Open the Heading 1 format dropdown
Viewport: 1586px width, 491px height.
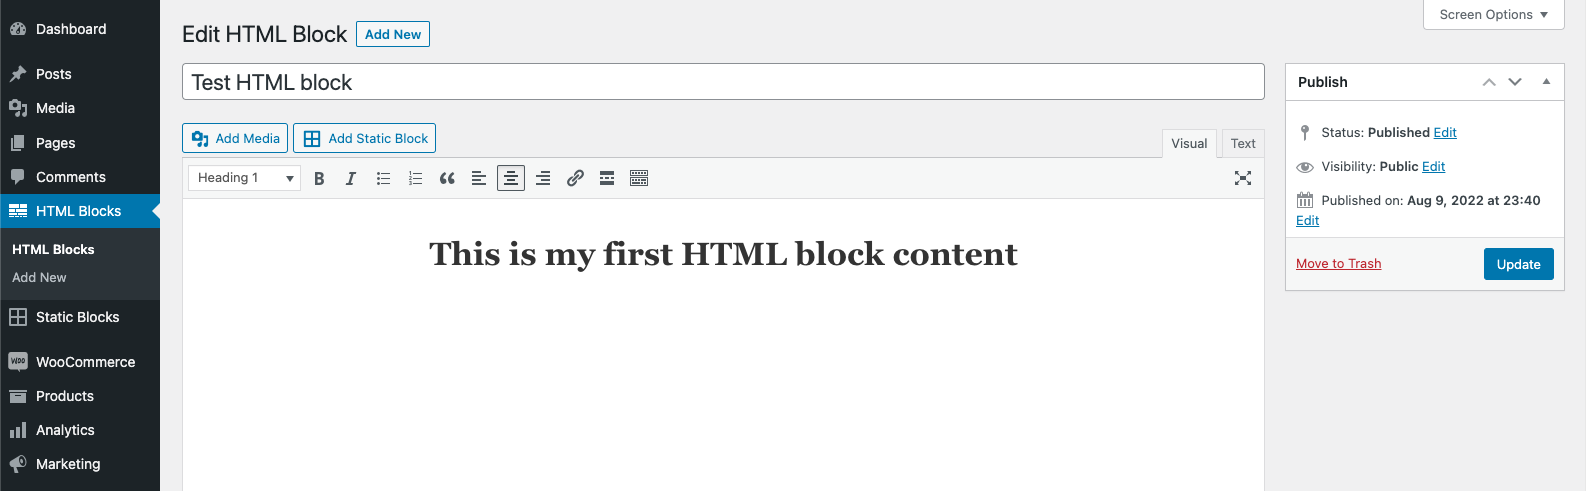click(244, 178)
